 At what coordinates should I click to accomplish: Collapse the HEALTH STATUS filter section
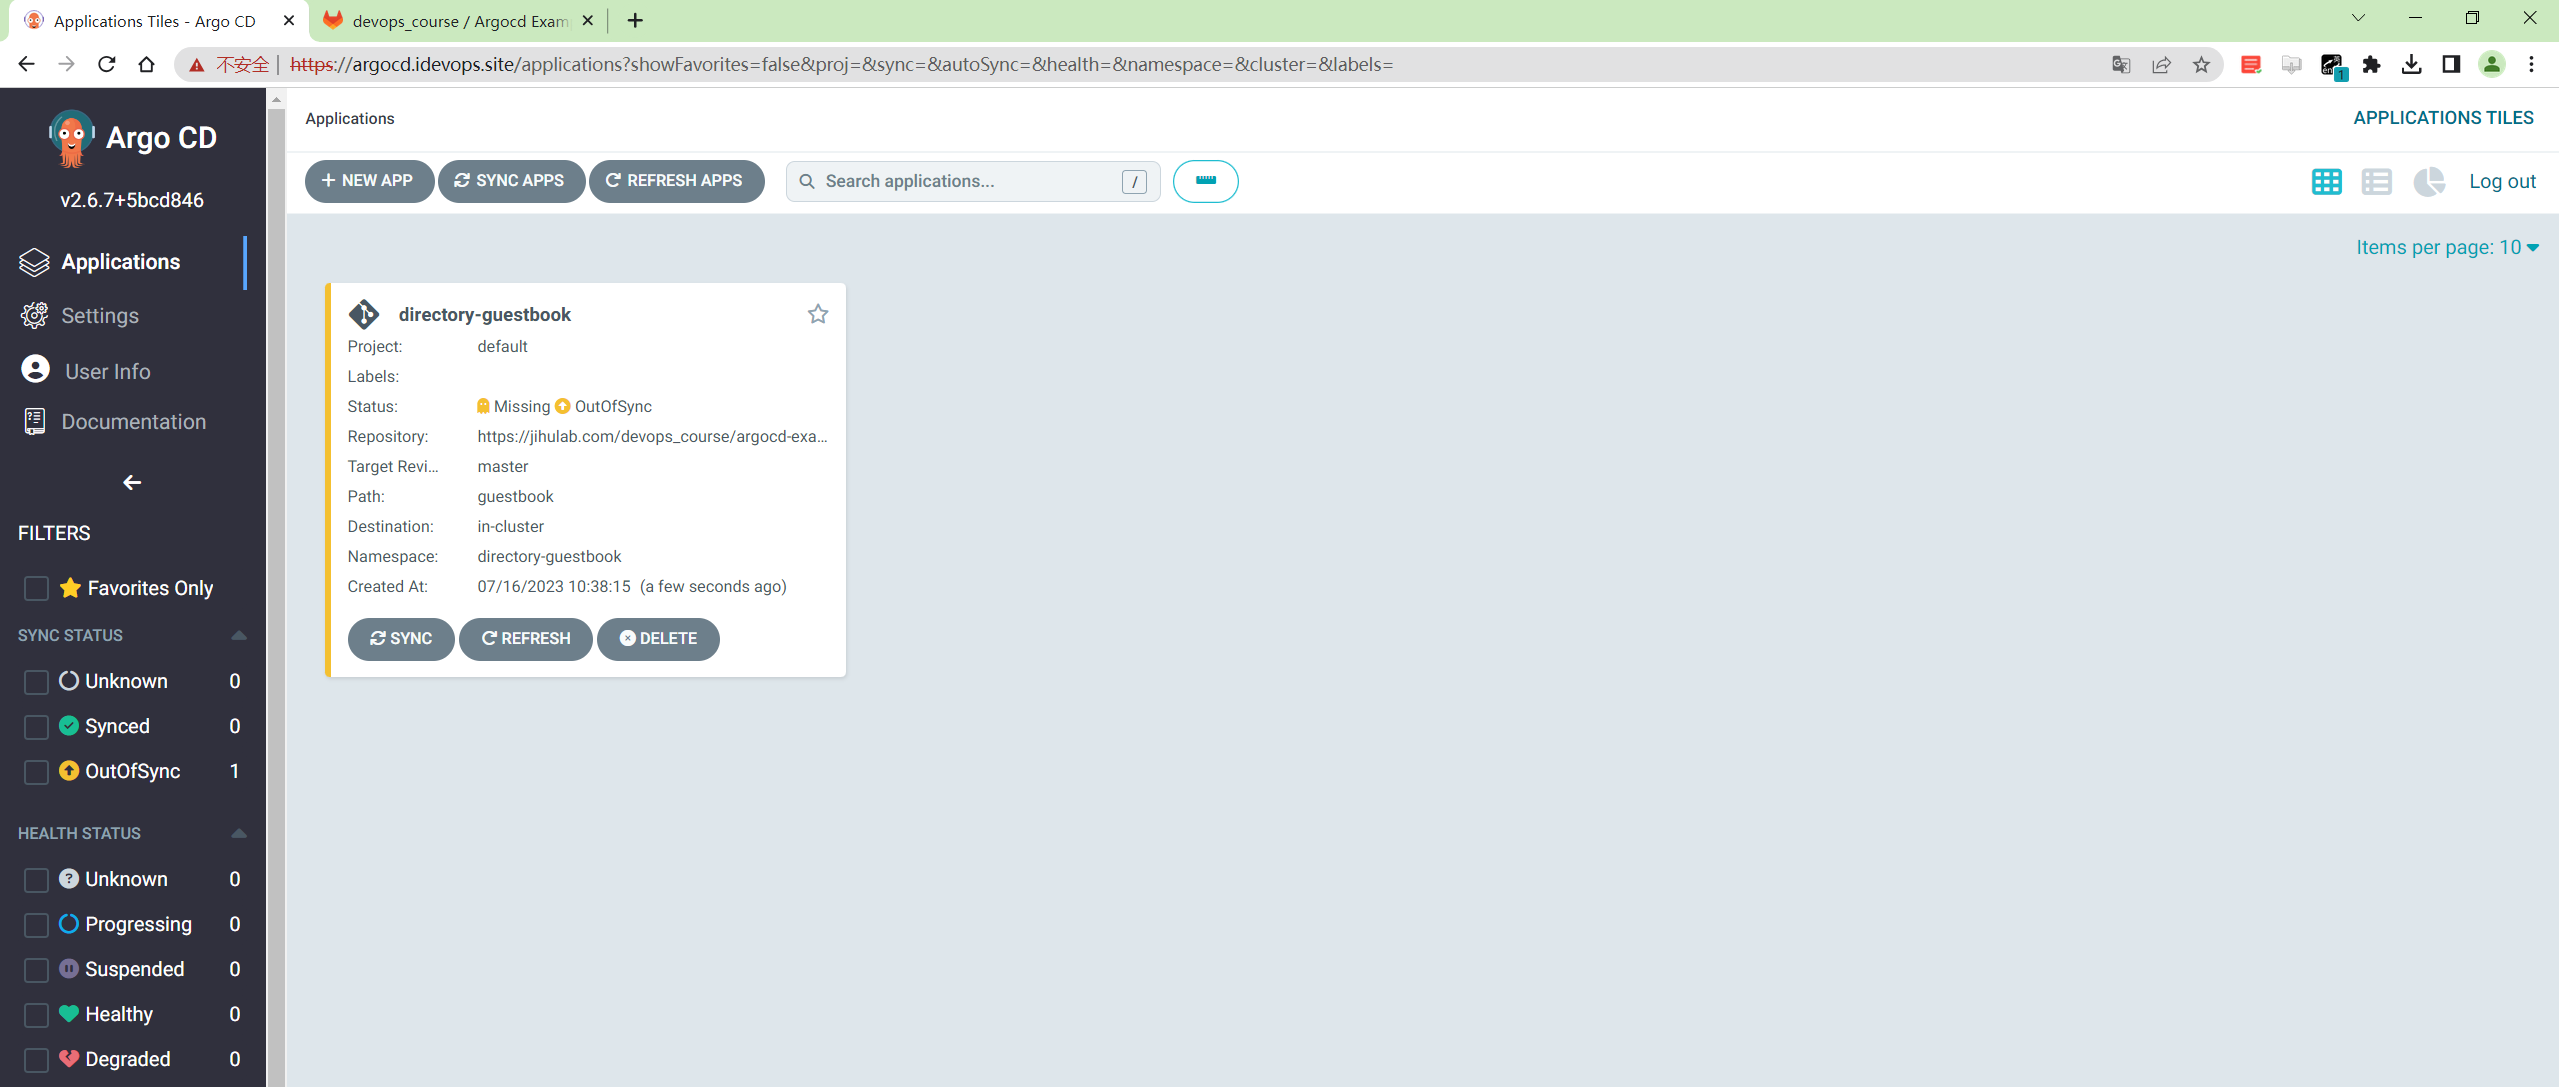coord(239,834)
